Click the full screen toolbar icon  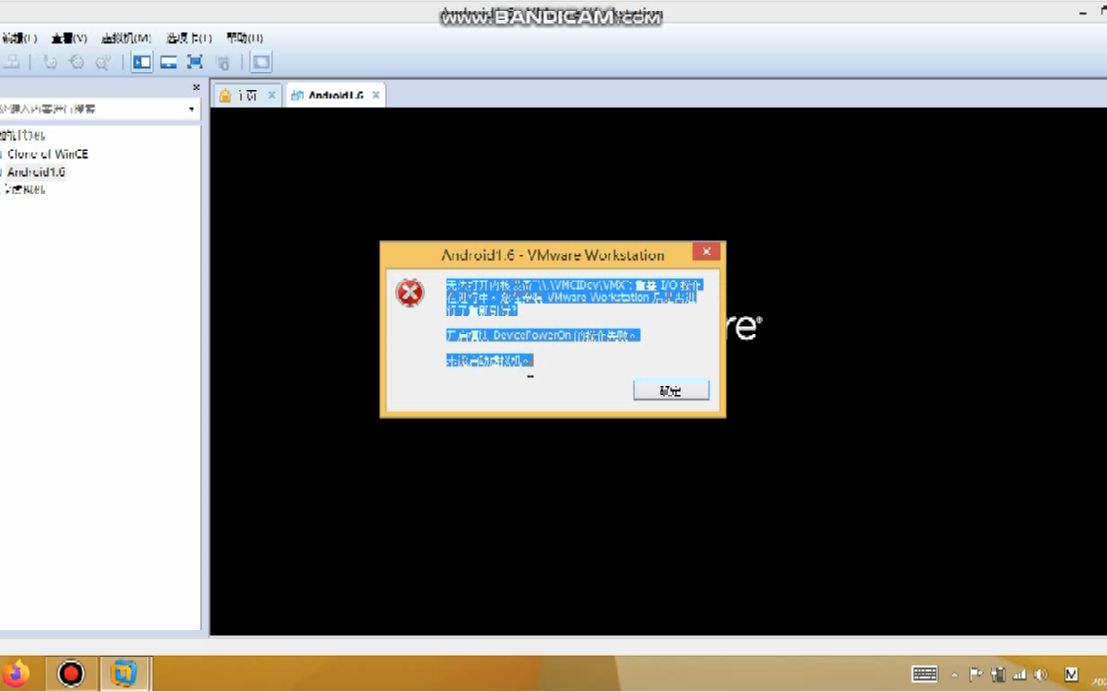[193, 61]
